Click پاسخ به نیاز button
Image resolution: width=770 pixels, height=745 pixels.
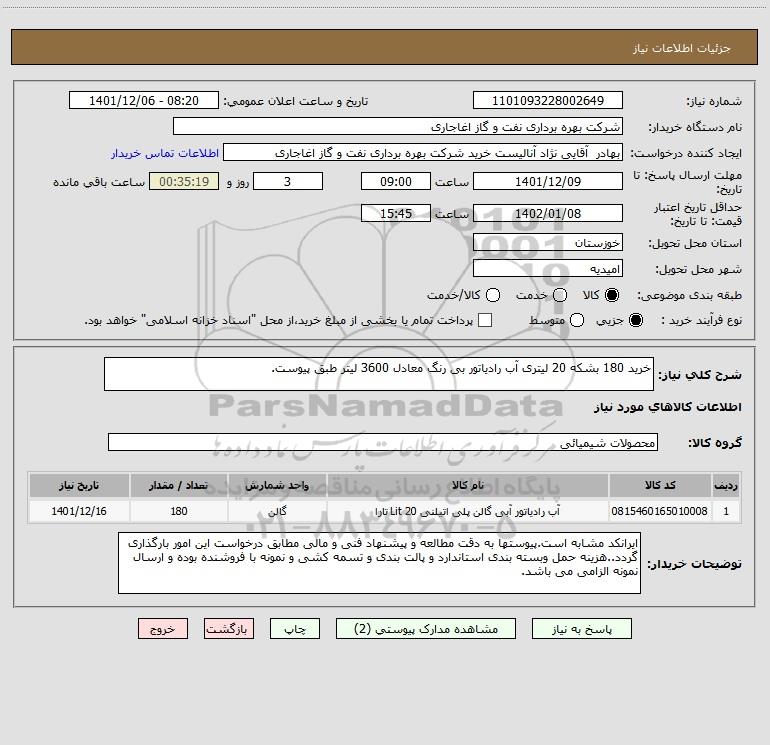click(x=581, y=629)
